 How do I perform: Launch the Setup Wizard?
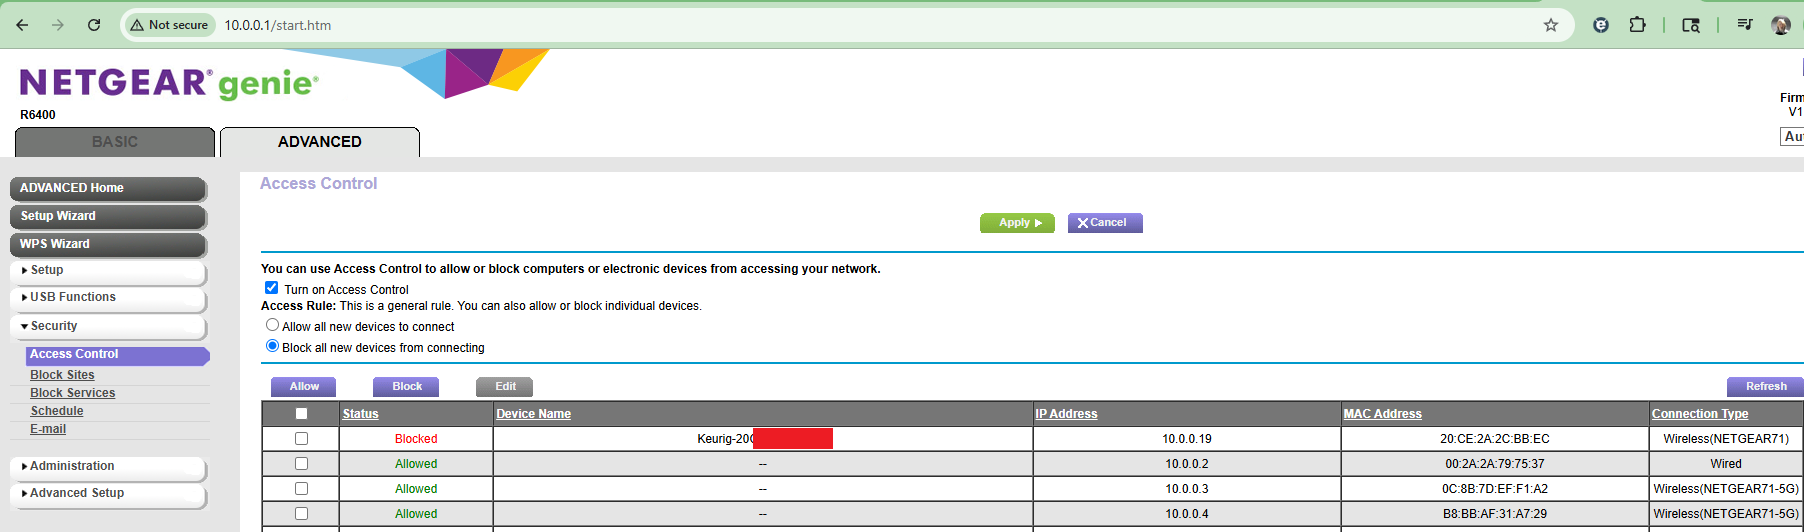pos(108,216)
